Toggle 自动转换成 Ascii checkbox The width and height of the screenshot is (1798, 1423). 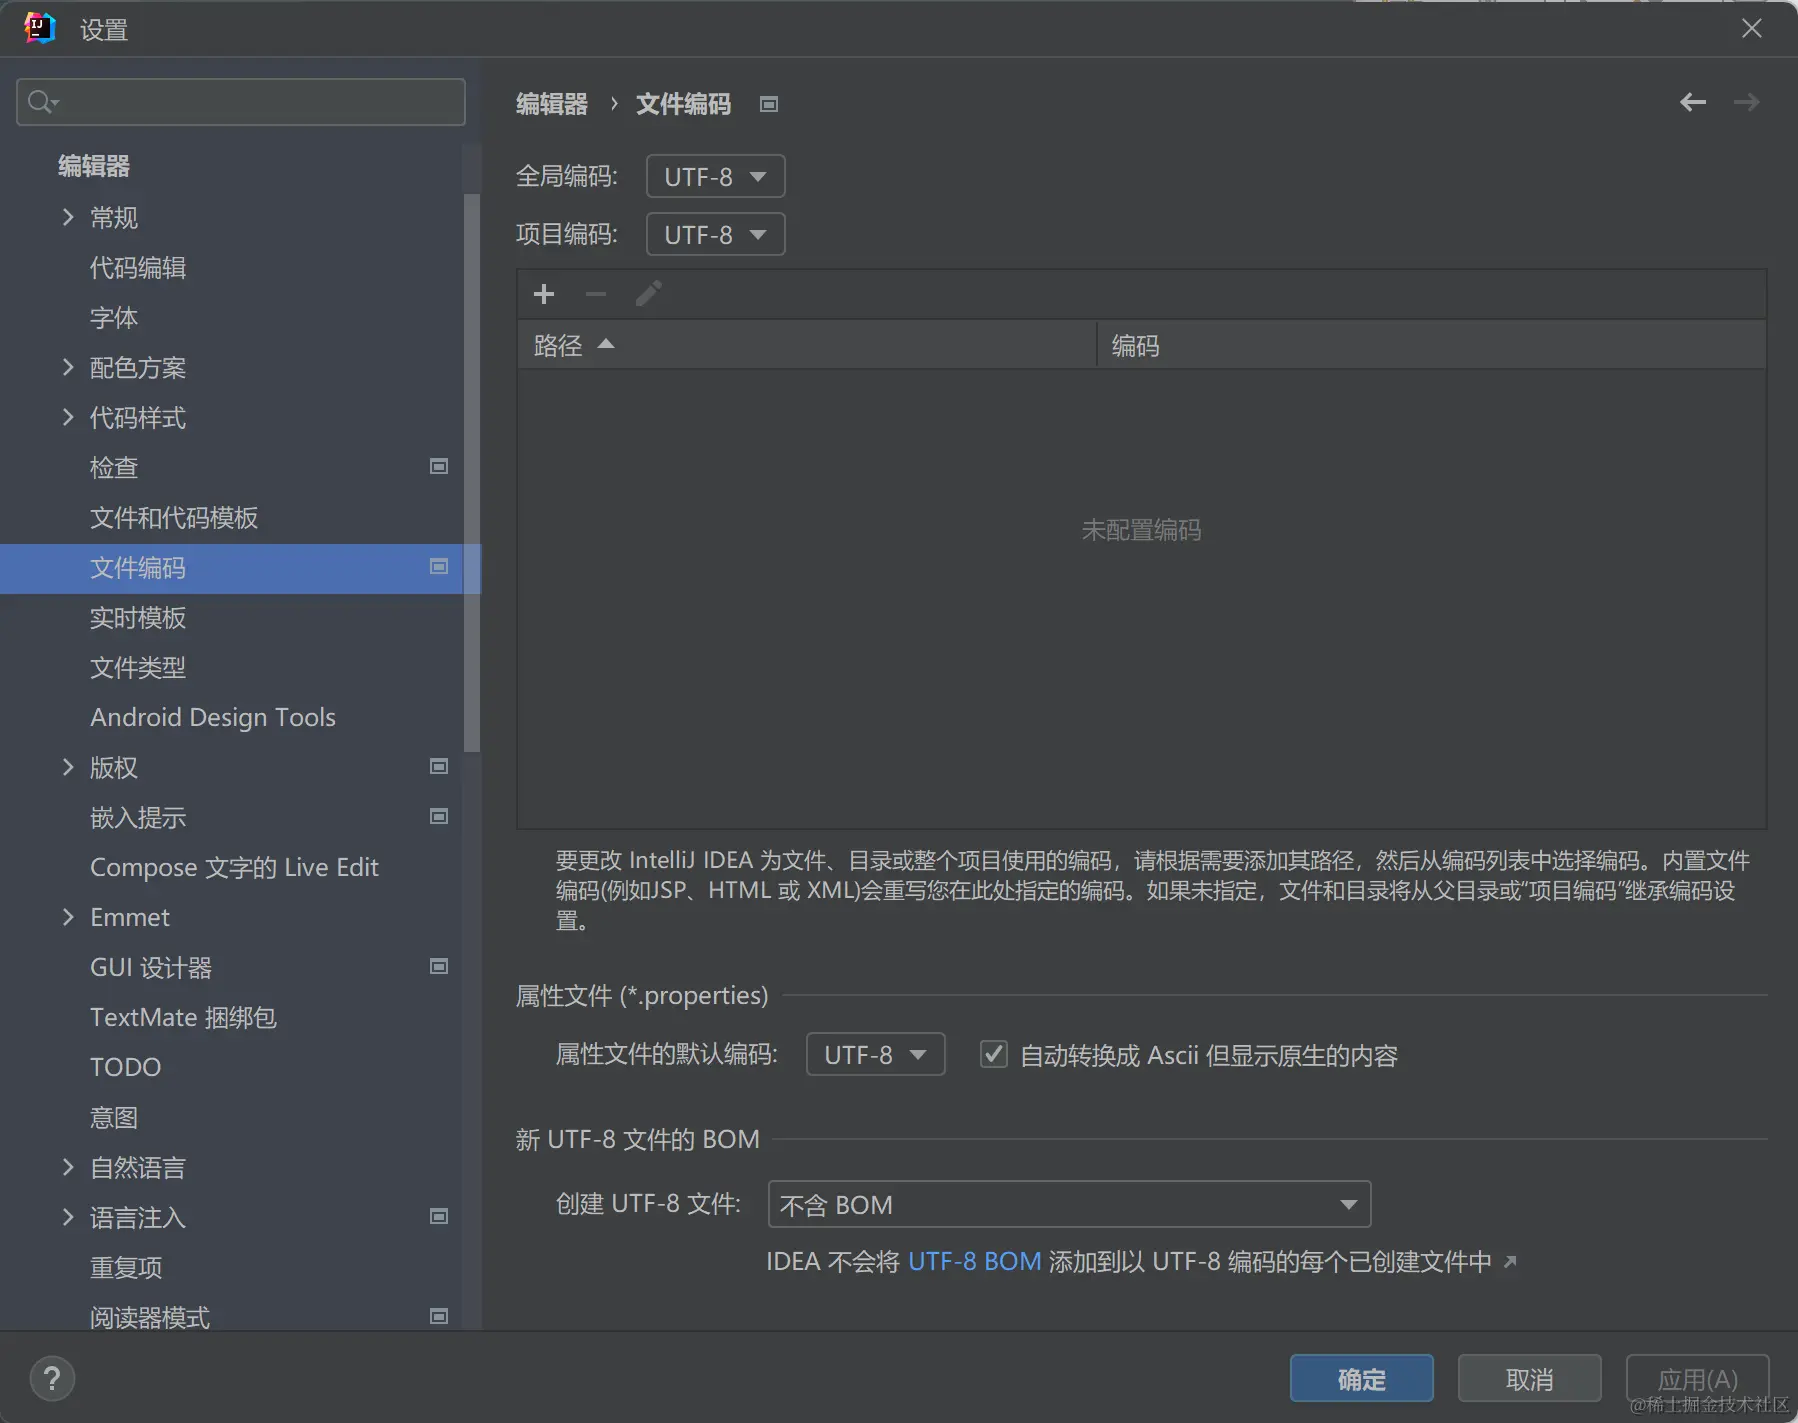pos(993,1054)
